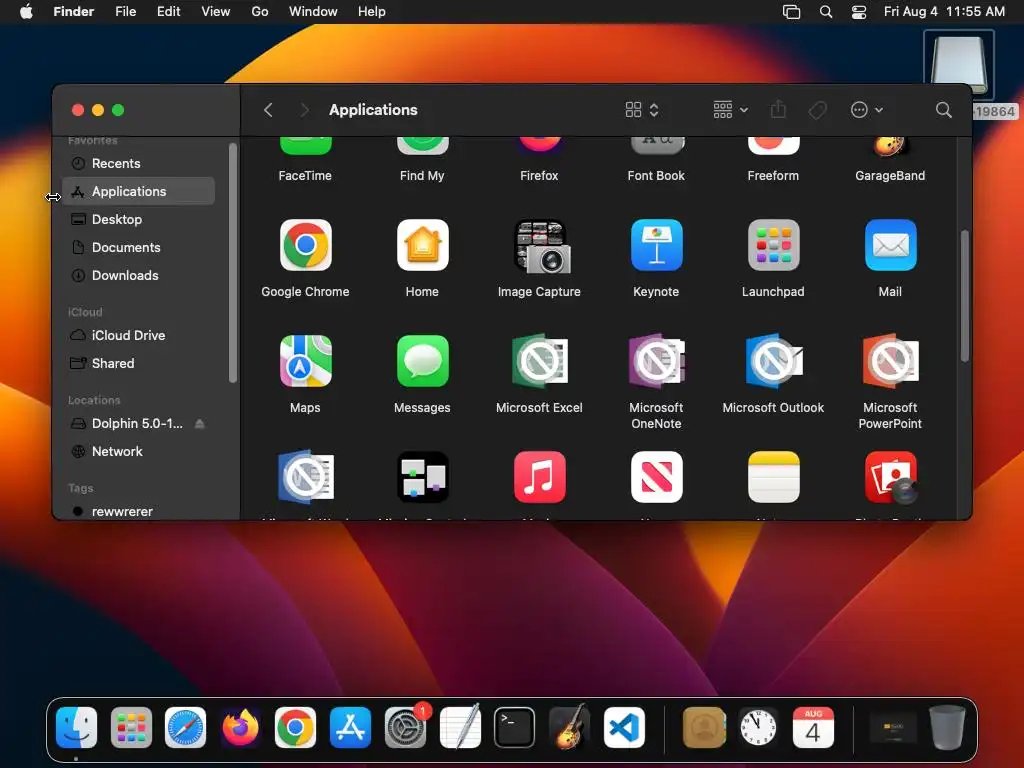Open the Finder menu
The height and width of the screenshot is (768, 1024).
pos(74,12)
